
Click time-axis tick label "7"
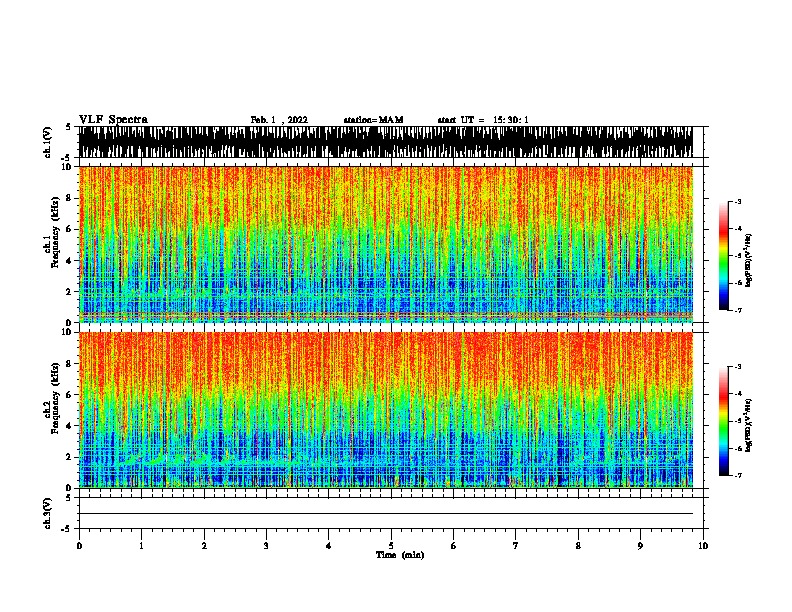[x=516, y=546]
